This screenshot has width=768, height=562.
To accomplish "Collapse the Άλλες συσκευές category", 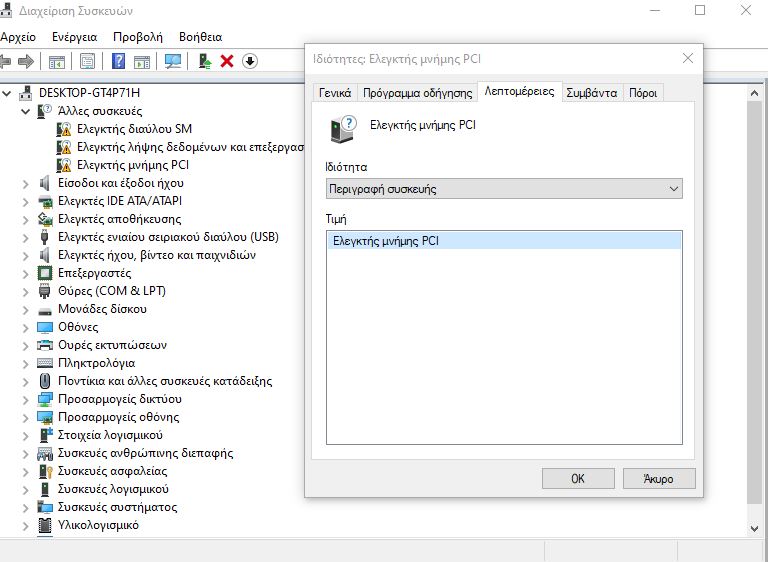I will coord(25,111).
